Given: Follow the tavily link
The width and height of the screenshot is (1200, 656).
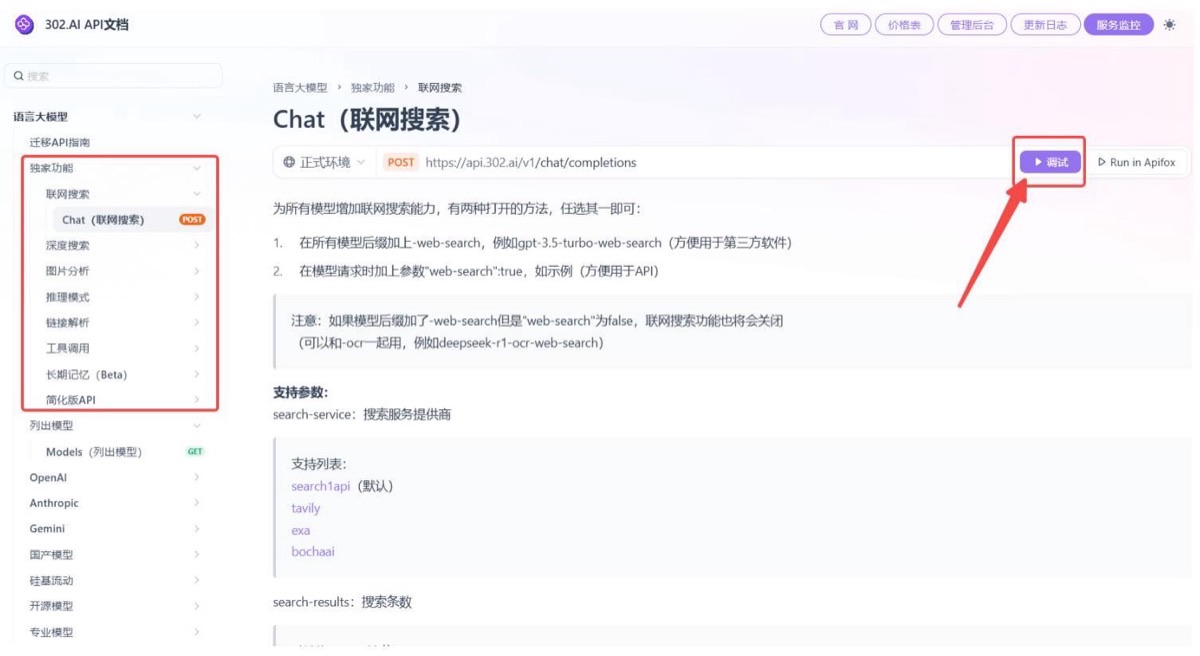Looking at the screenshot, I should 306,508.
